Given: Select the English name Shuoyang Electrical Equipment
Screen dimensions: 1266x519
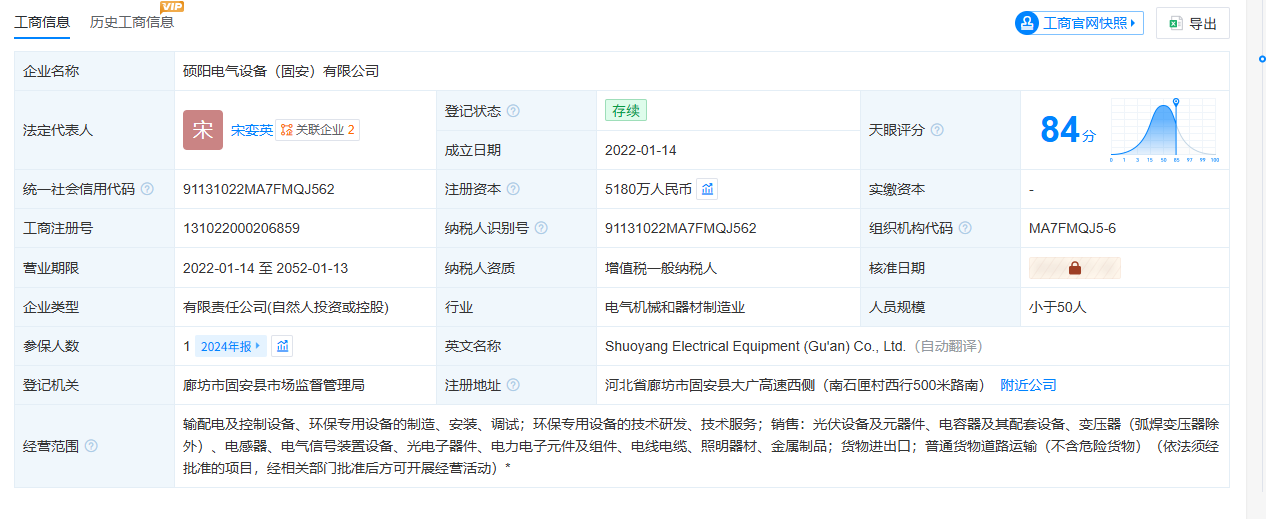Looking at the screenshot, I should pos(702,346).
